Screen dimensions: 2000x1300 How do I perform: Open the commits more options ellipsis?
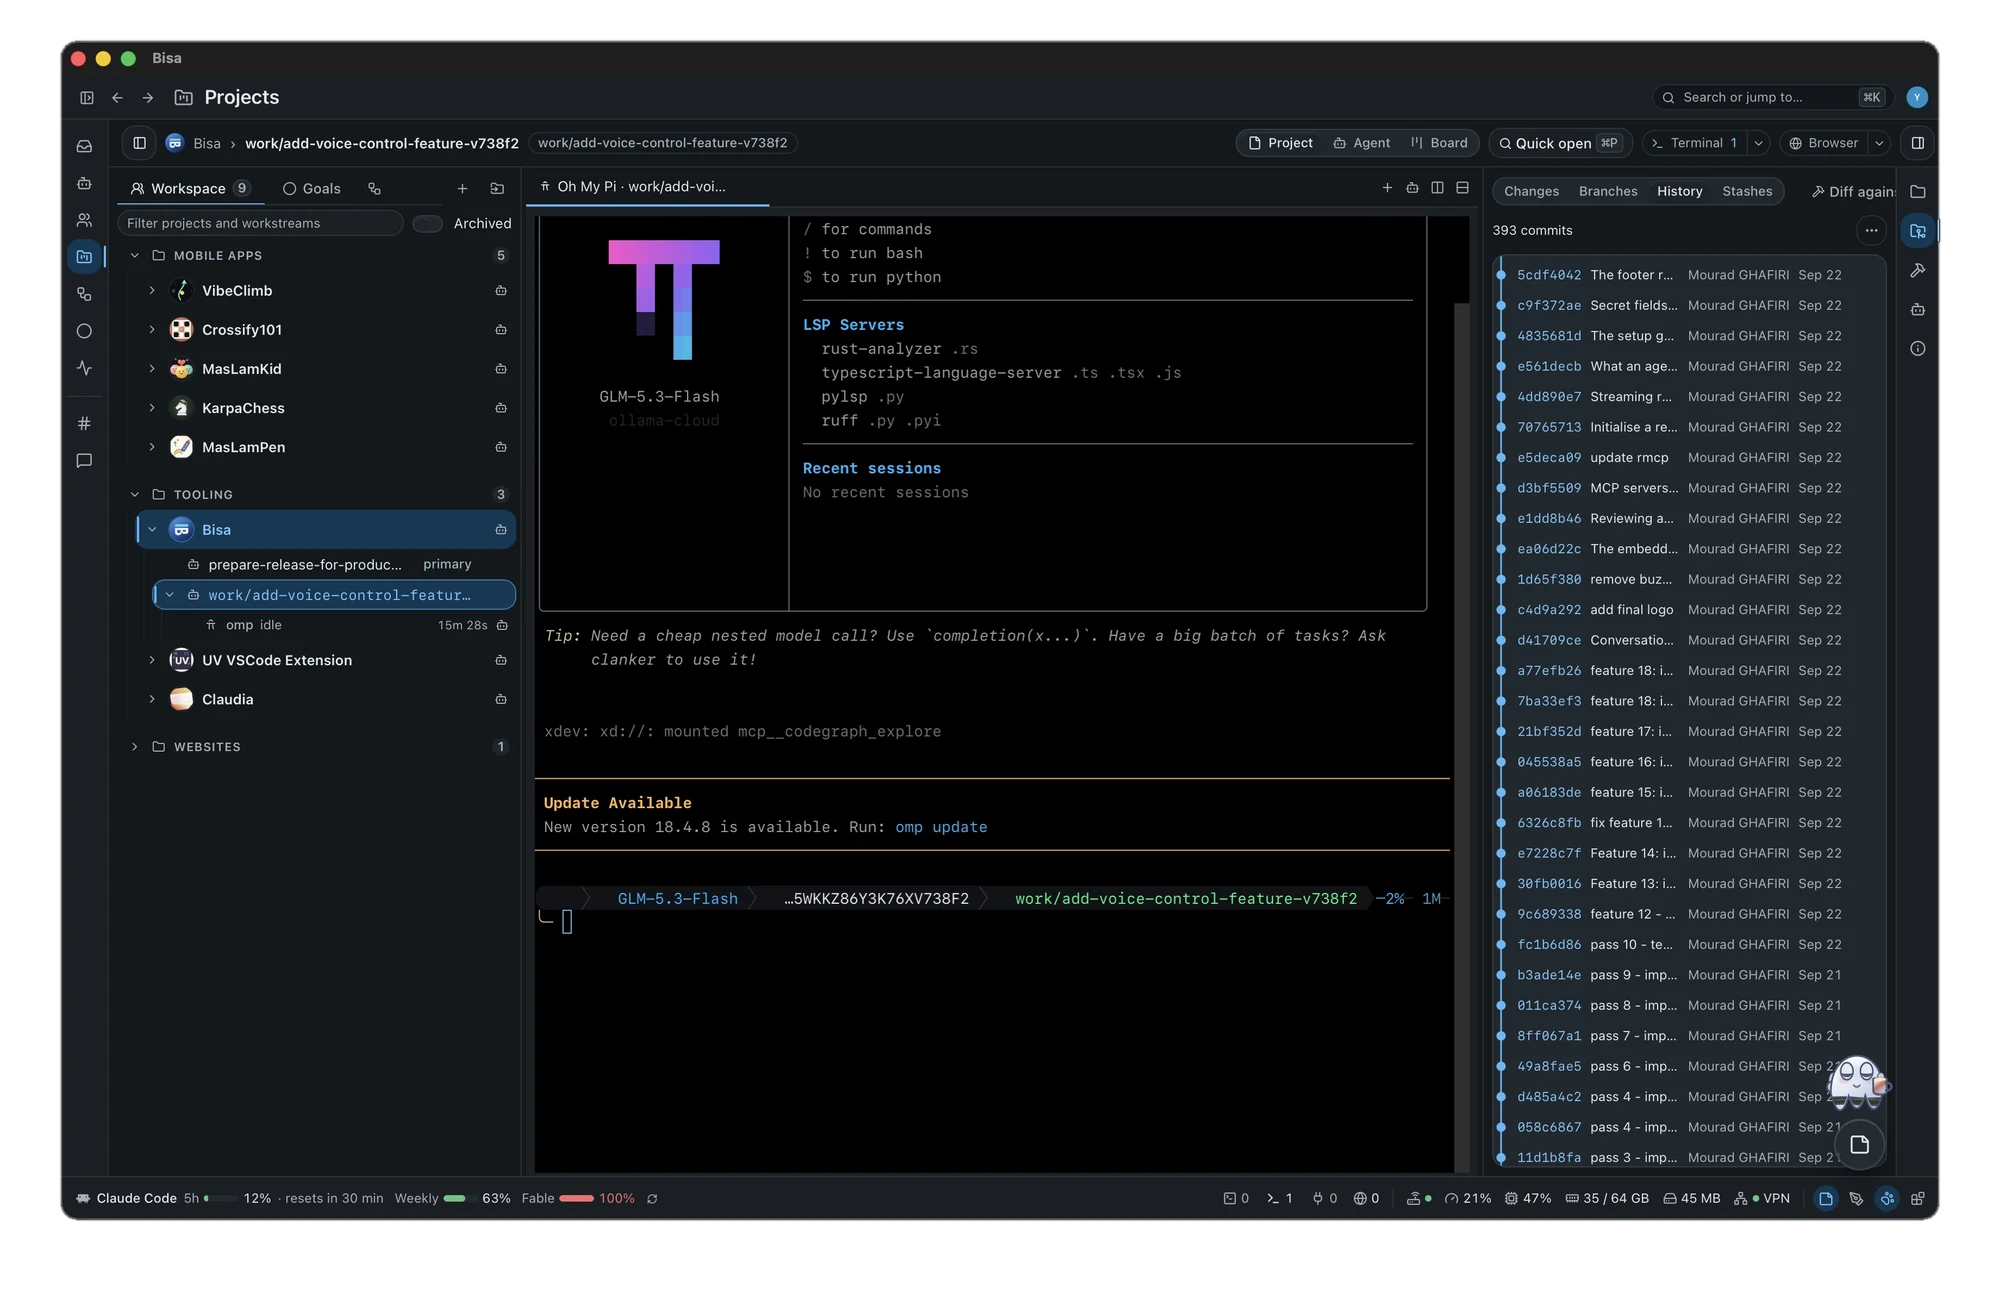coord(1871,230)
